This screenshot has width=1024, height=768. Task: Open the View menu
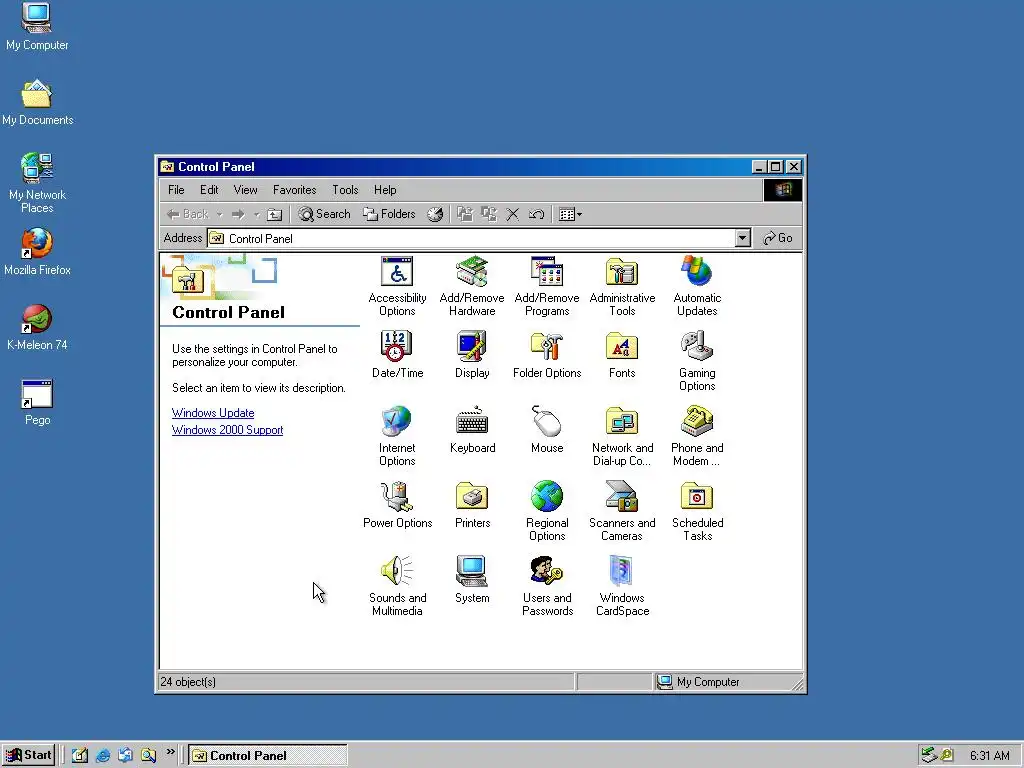[x=246, y=190]
